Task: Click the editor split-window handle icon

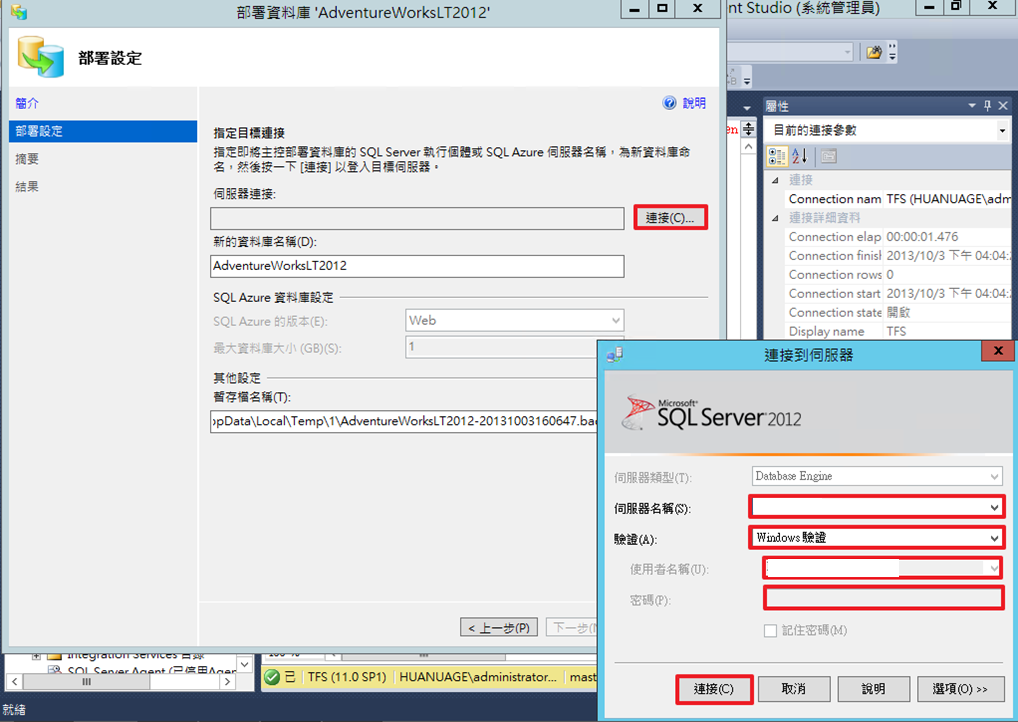Action: point(749,129)
